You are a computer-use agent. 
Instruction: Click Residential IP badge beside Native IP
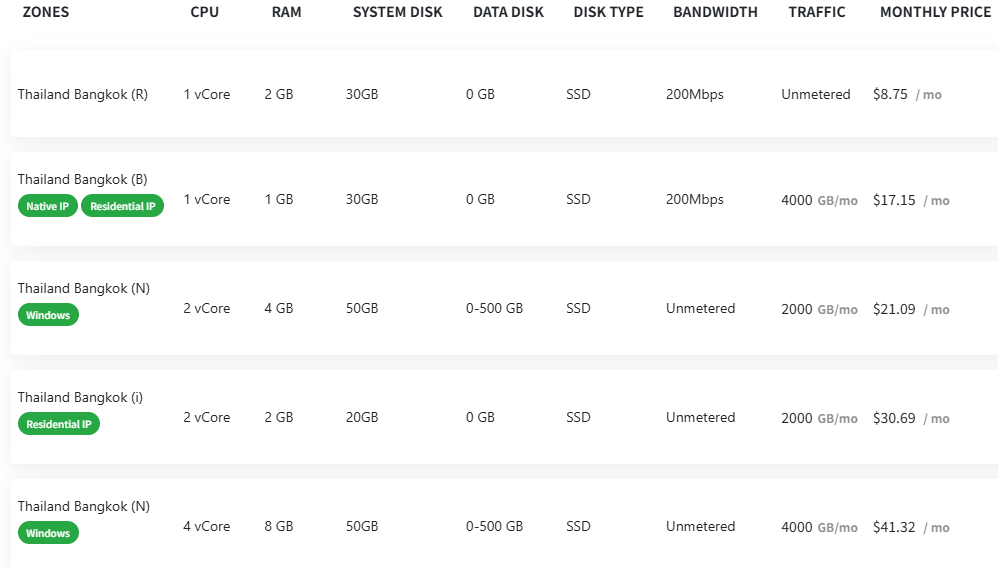pyautogui.click(x=122, y=206)
